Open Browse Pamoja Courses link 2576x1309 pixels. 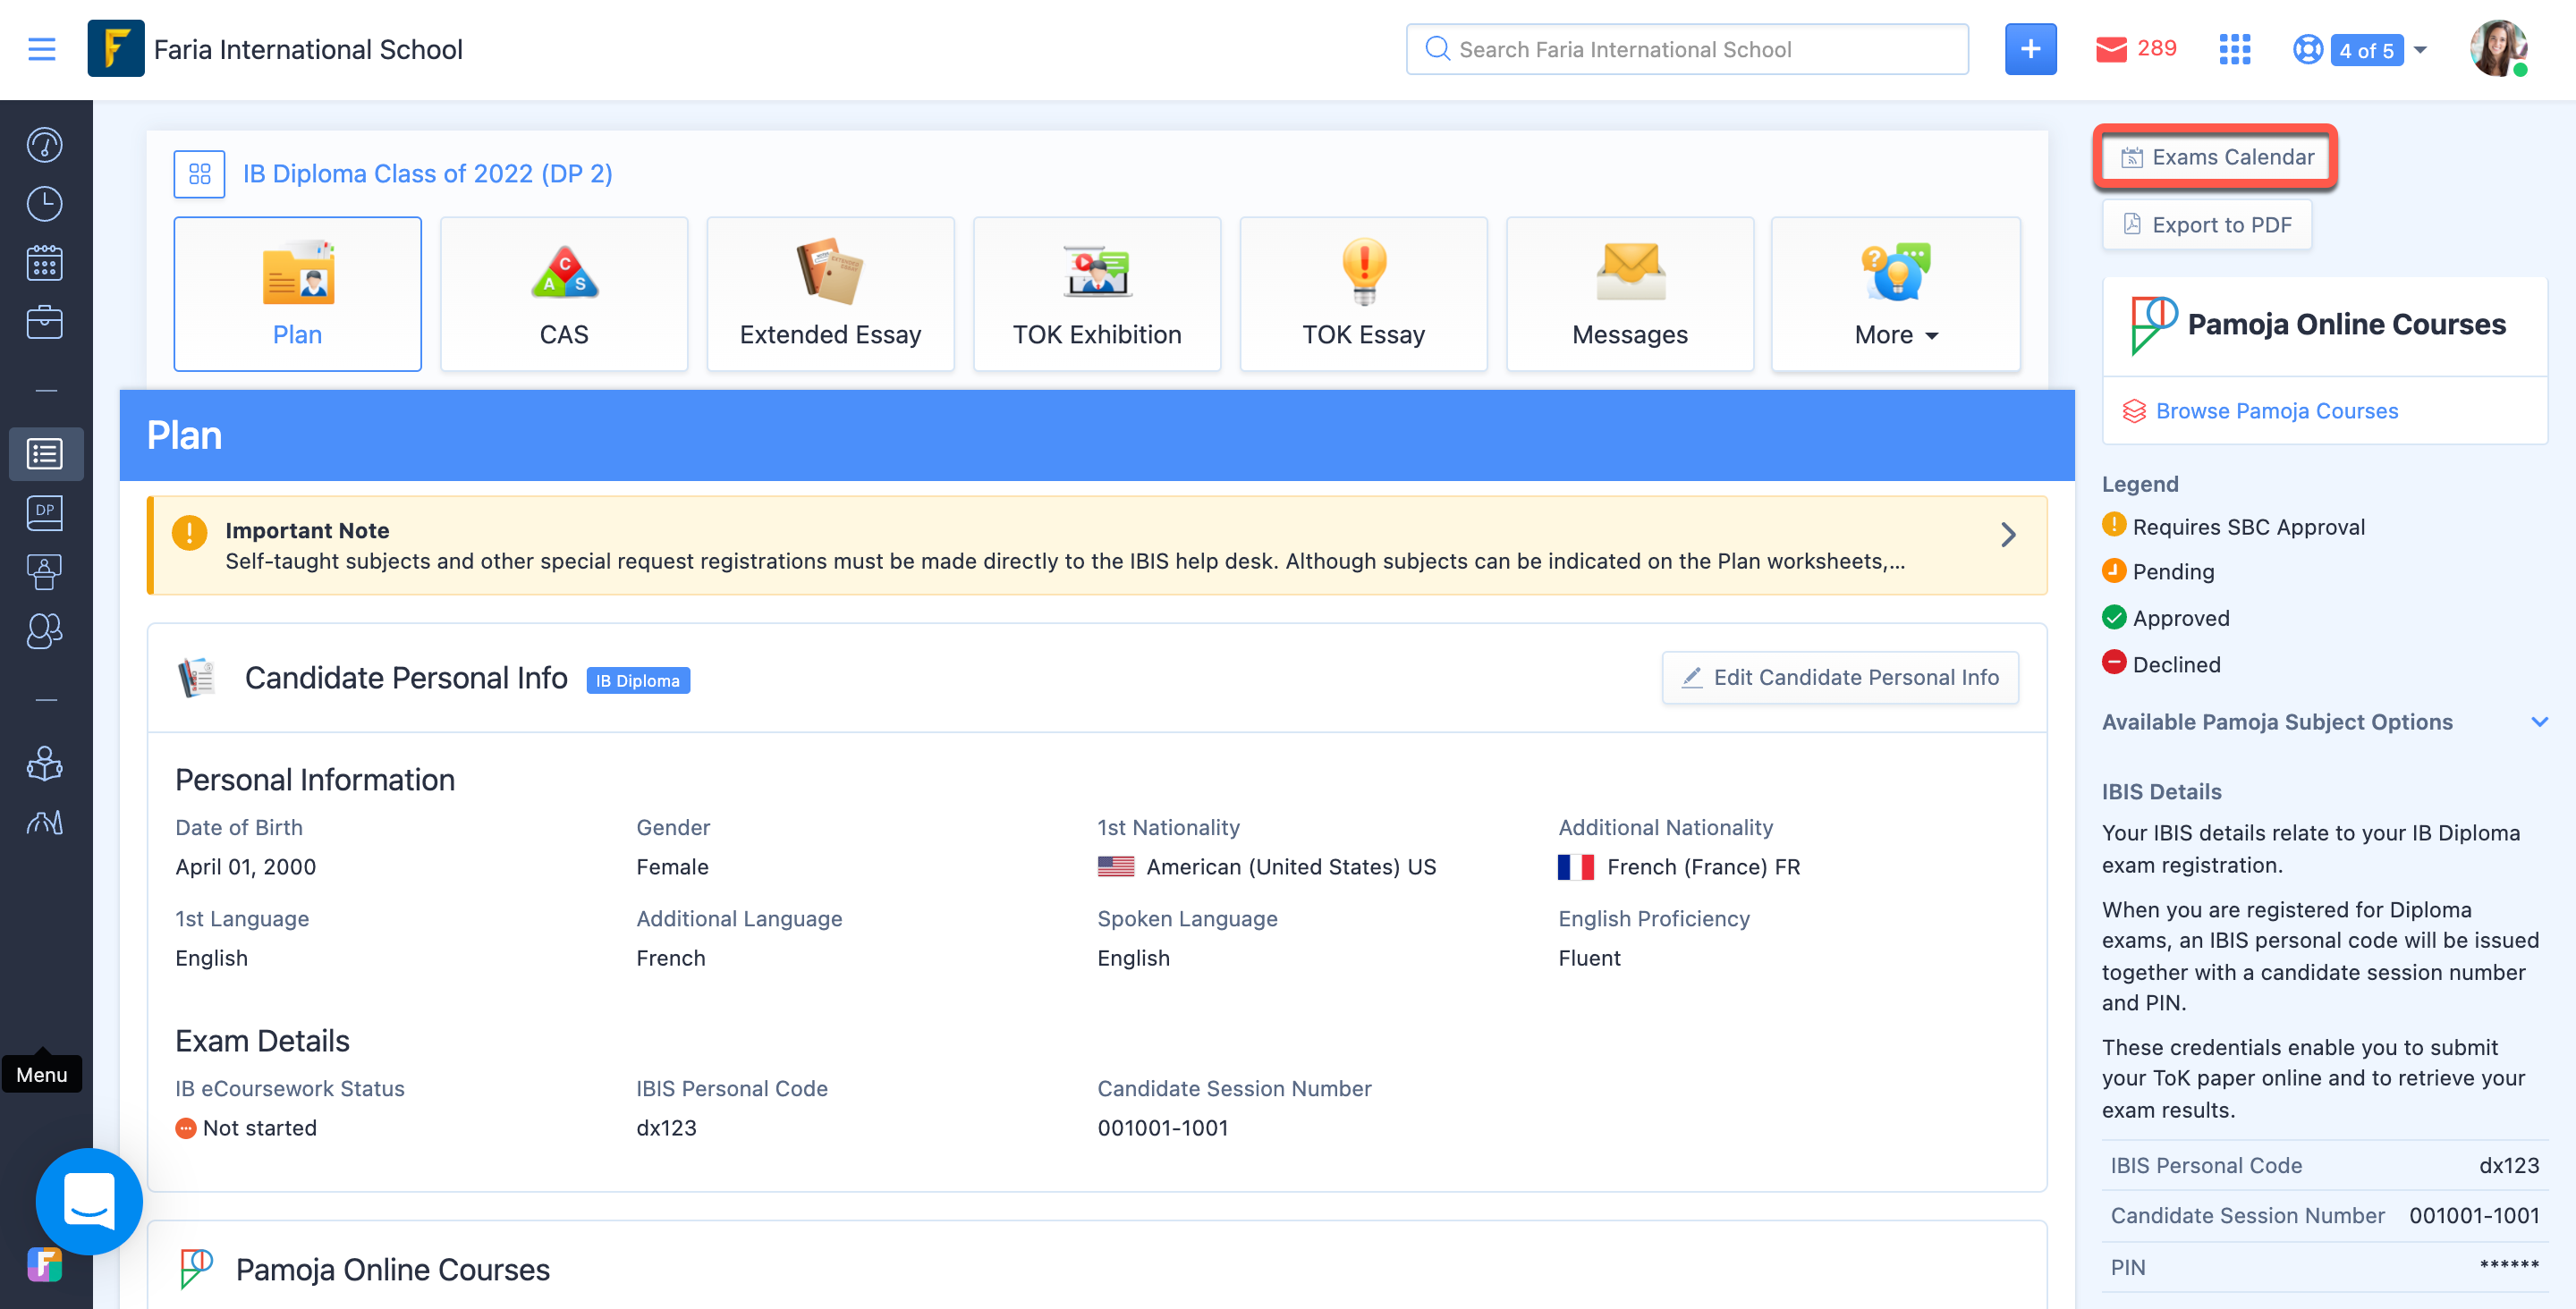pos(2276,411)
